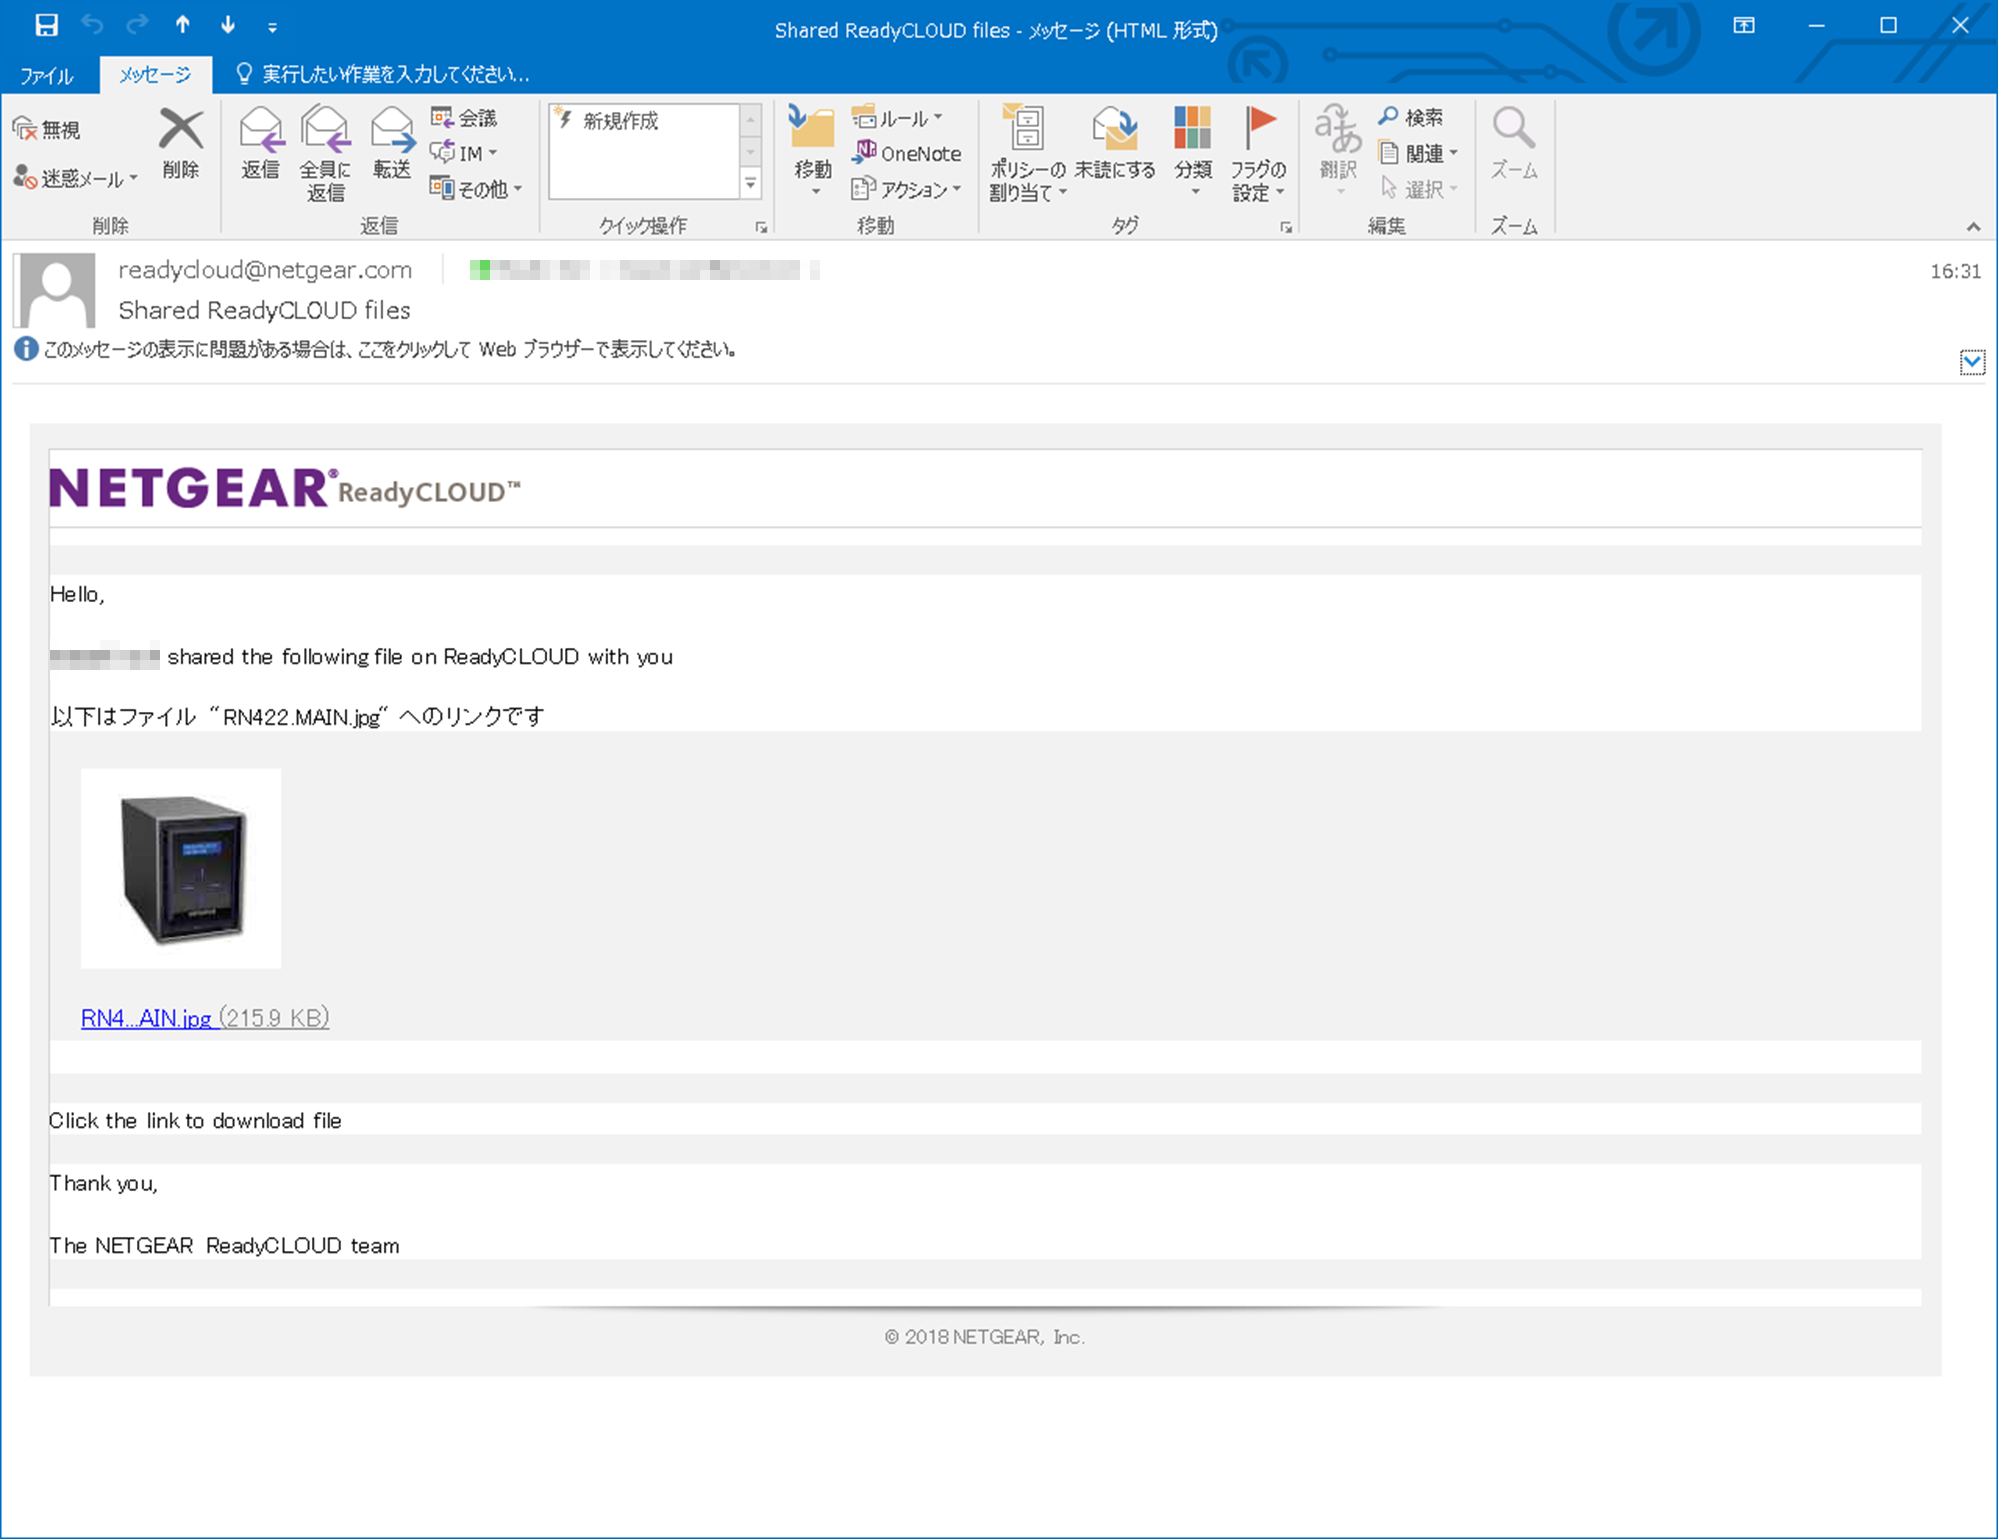Open the RN4...AIN.jpg download link

pyautogui.click(x=205, y=1018)
